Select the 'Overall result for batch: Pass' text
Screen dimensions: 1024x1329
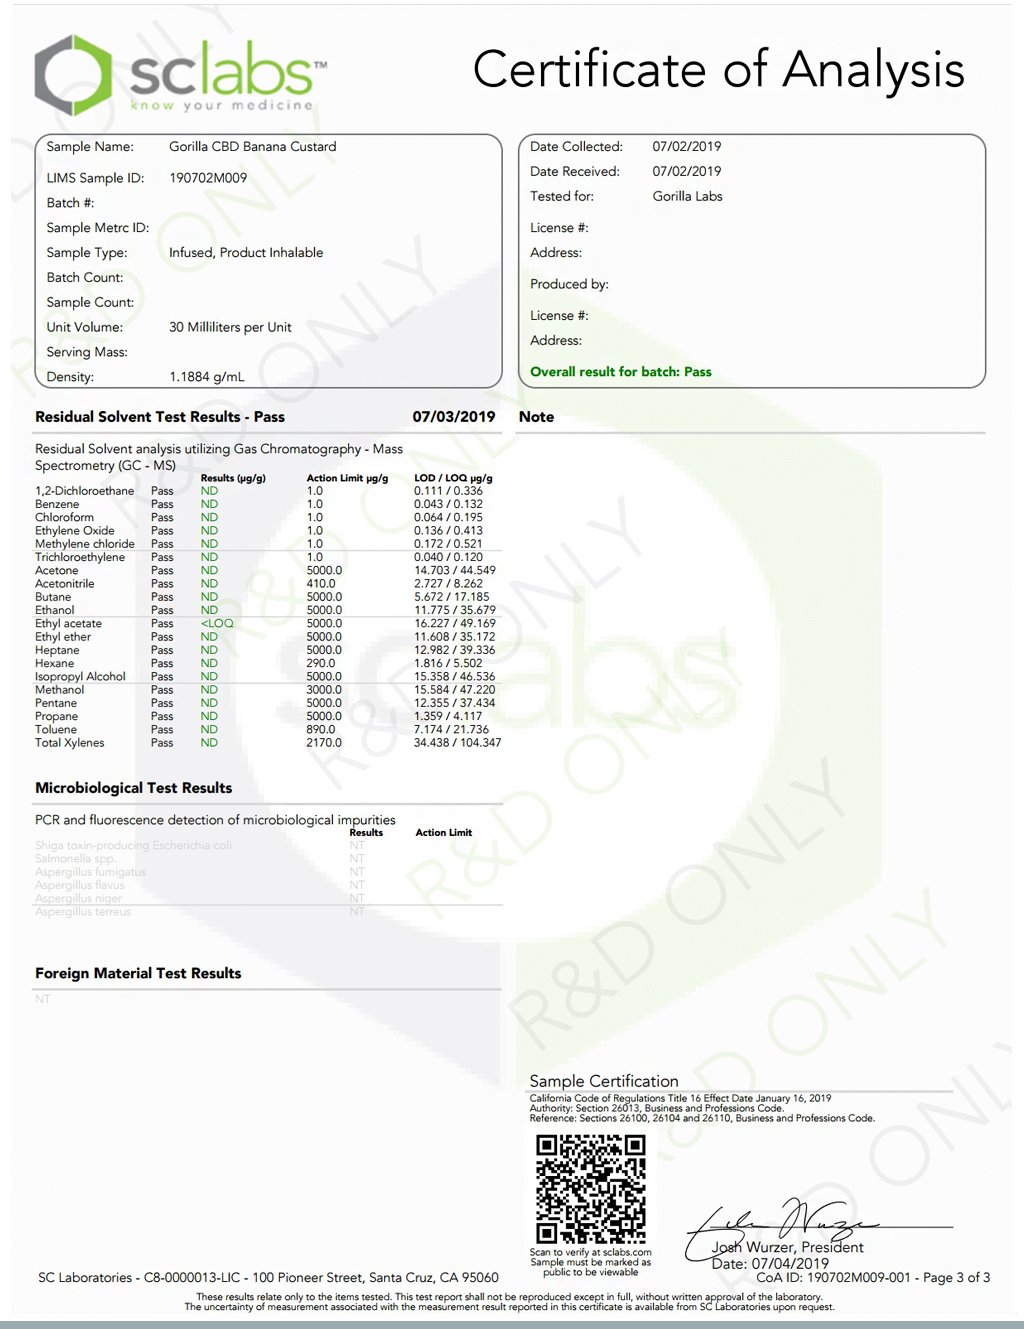point(620,372)
